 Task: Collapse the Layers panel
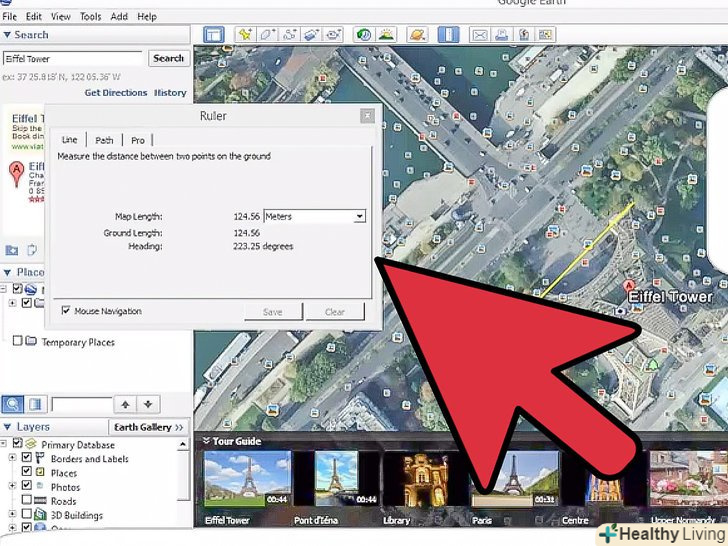[8, 426]
